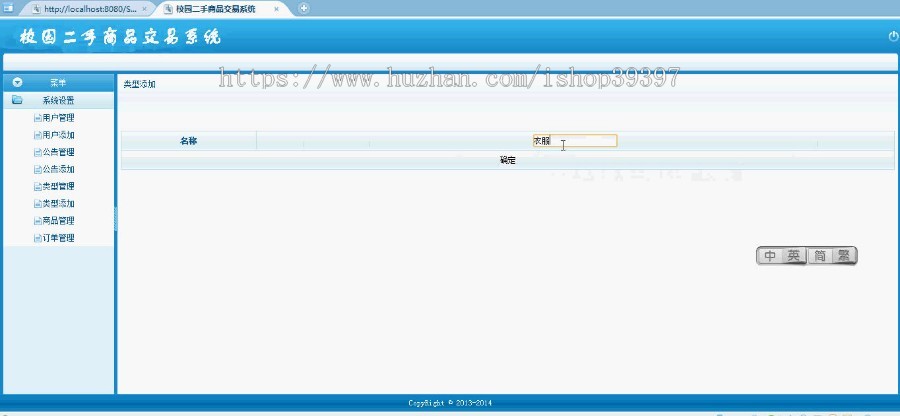This screenshot has width=900, height=416.
Task: Click the document icon beside 用户管理
Action: point(38,118)
